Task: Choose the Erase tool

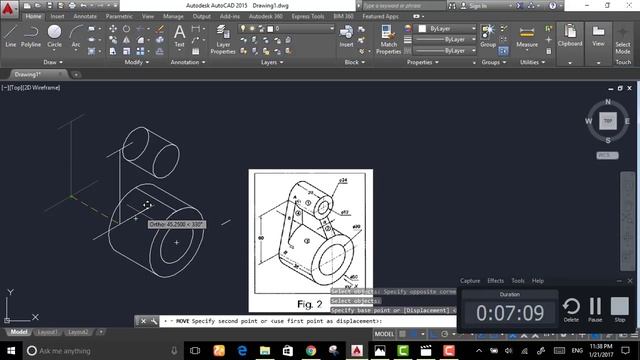Action: click(160, 29)
